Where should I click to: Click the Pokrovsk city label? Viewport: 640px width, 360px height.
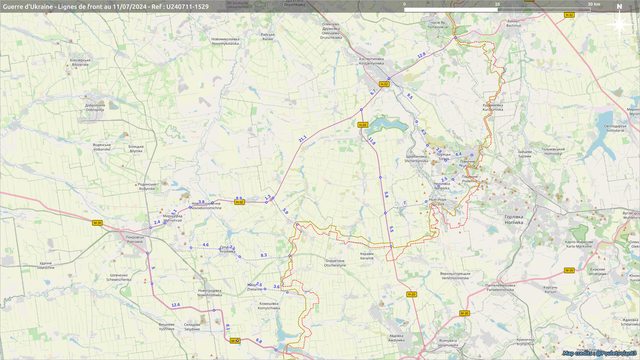135,239
